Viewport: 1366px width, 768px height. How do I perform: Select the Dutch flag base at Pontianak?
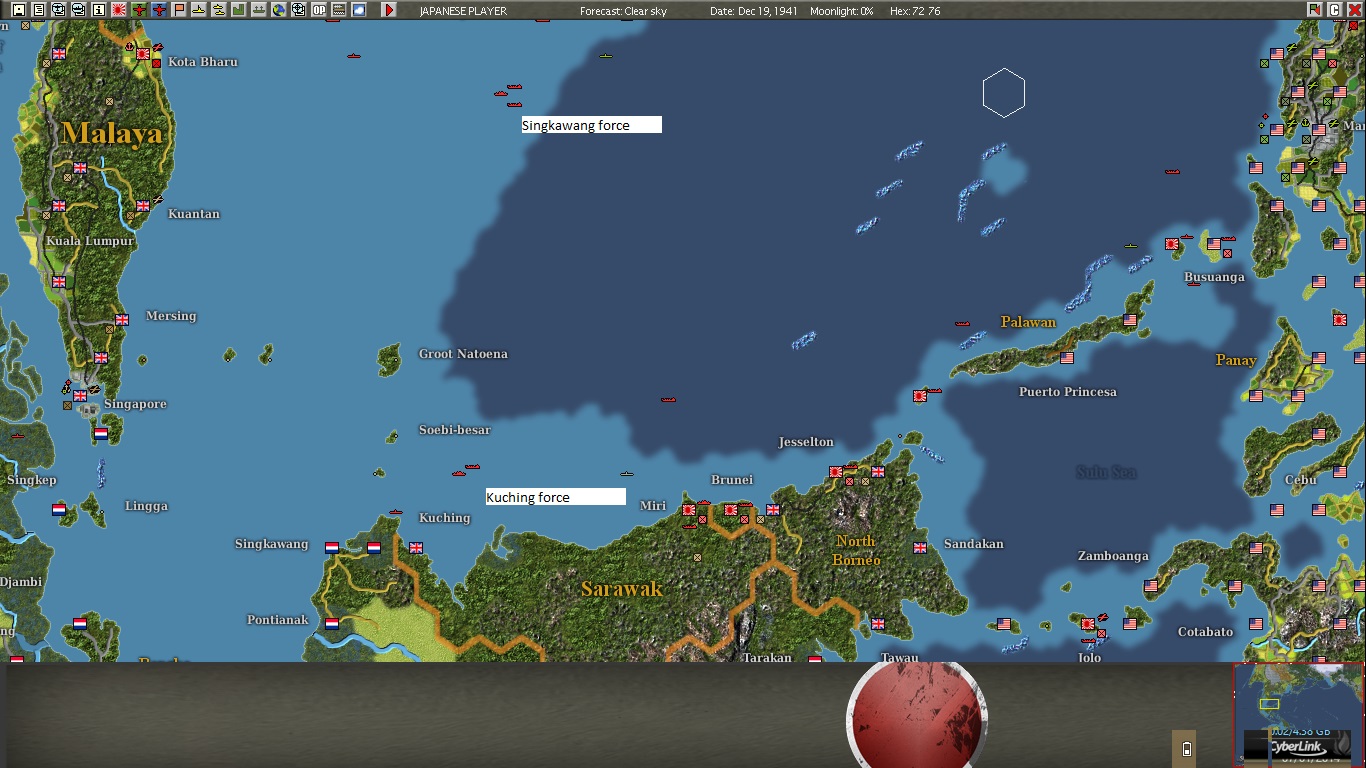pyautogui.click(x=332, y=624)
